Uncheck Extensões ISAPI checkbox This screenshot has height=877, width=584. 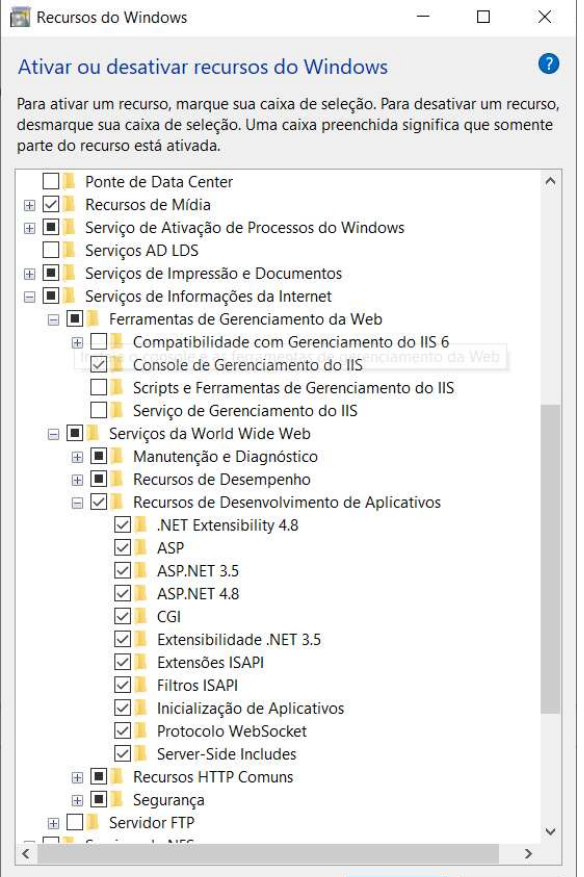click(123, 662)
